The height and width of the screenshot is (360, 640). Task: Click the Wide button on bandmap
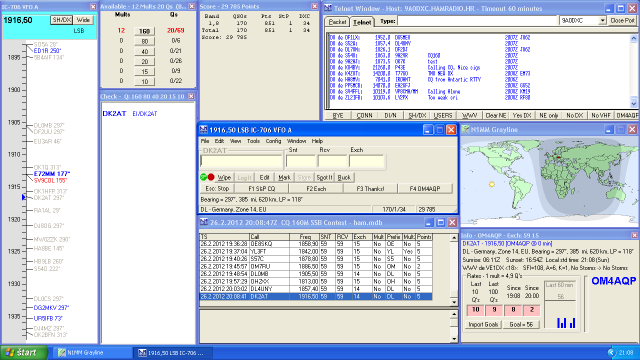(x=83, y=20)
